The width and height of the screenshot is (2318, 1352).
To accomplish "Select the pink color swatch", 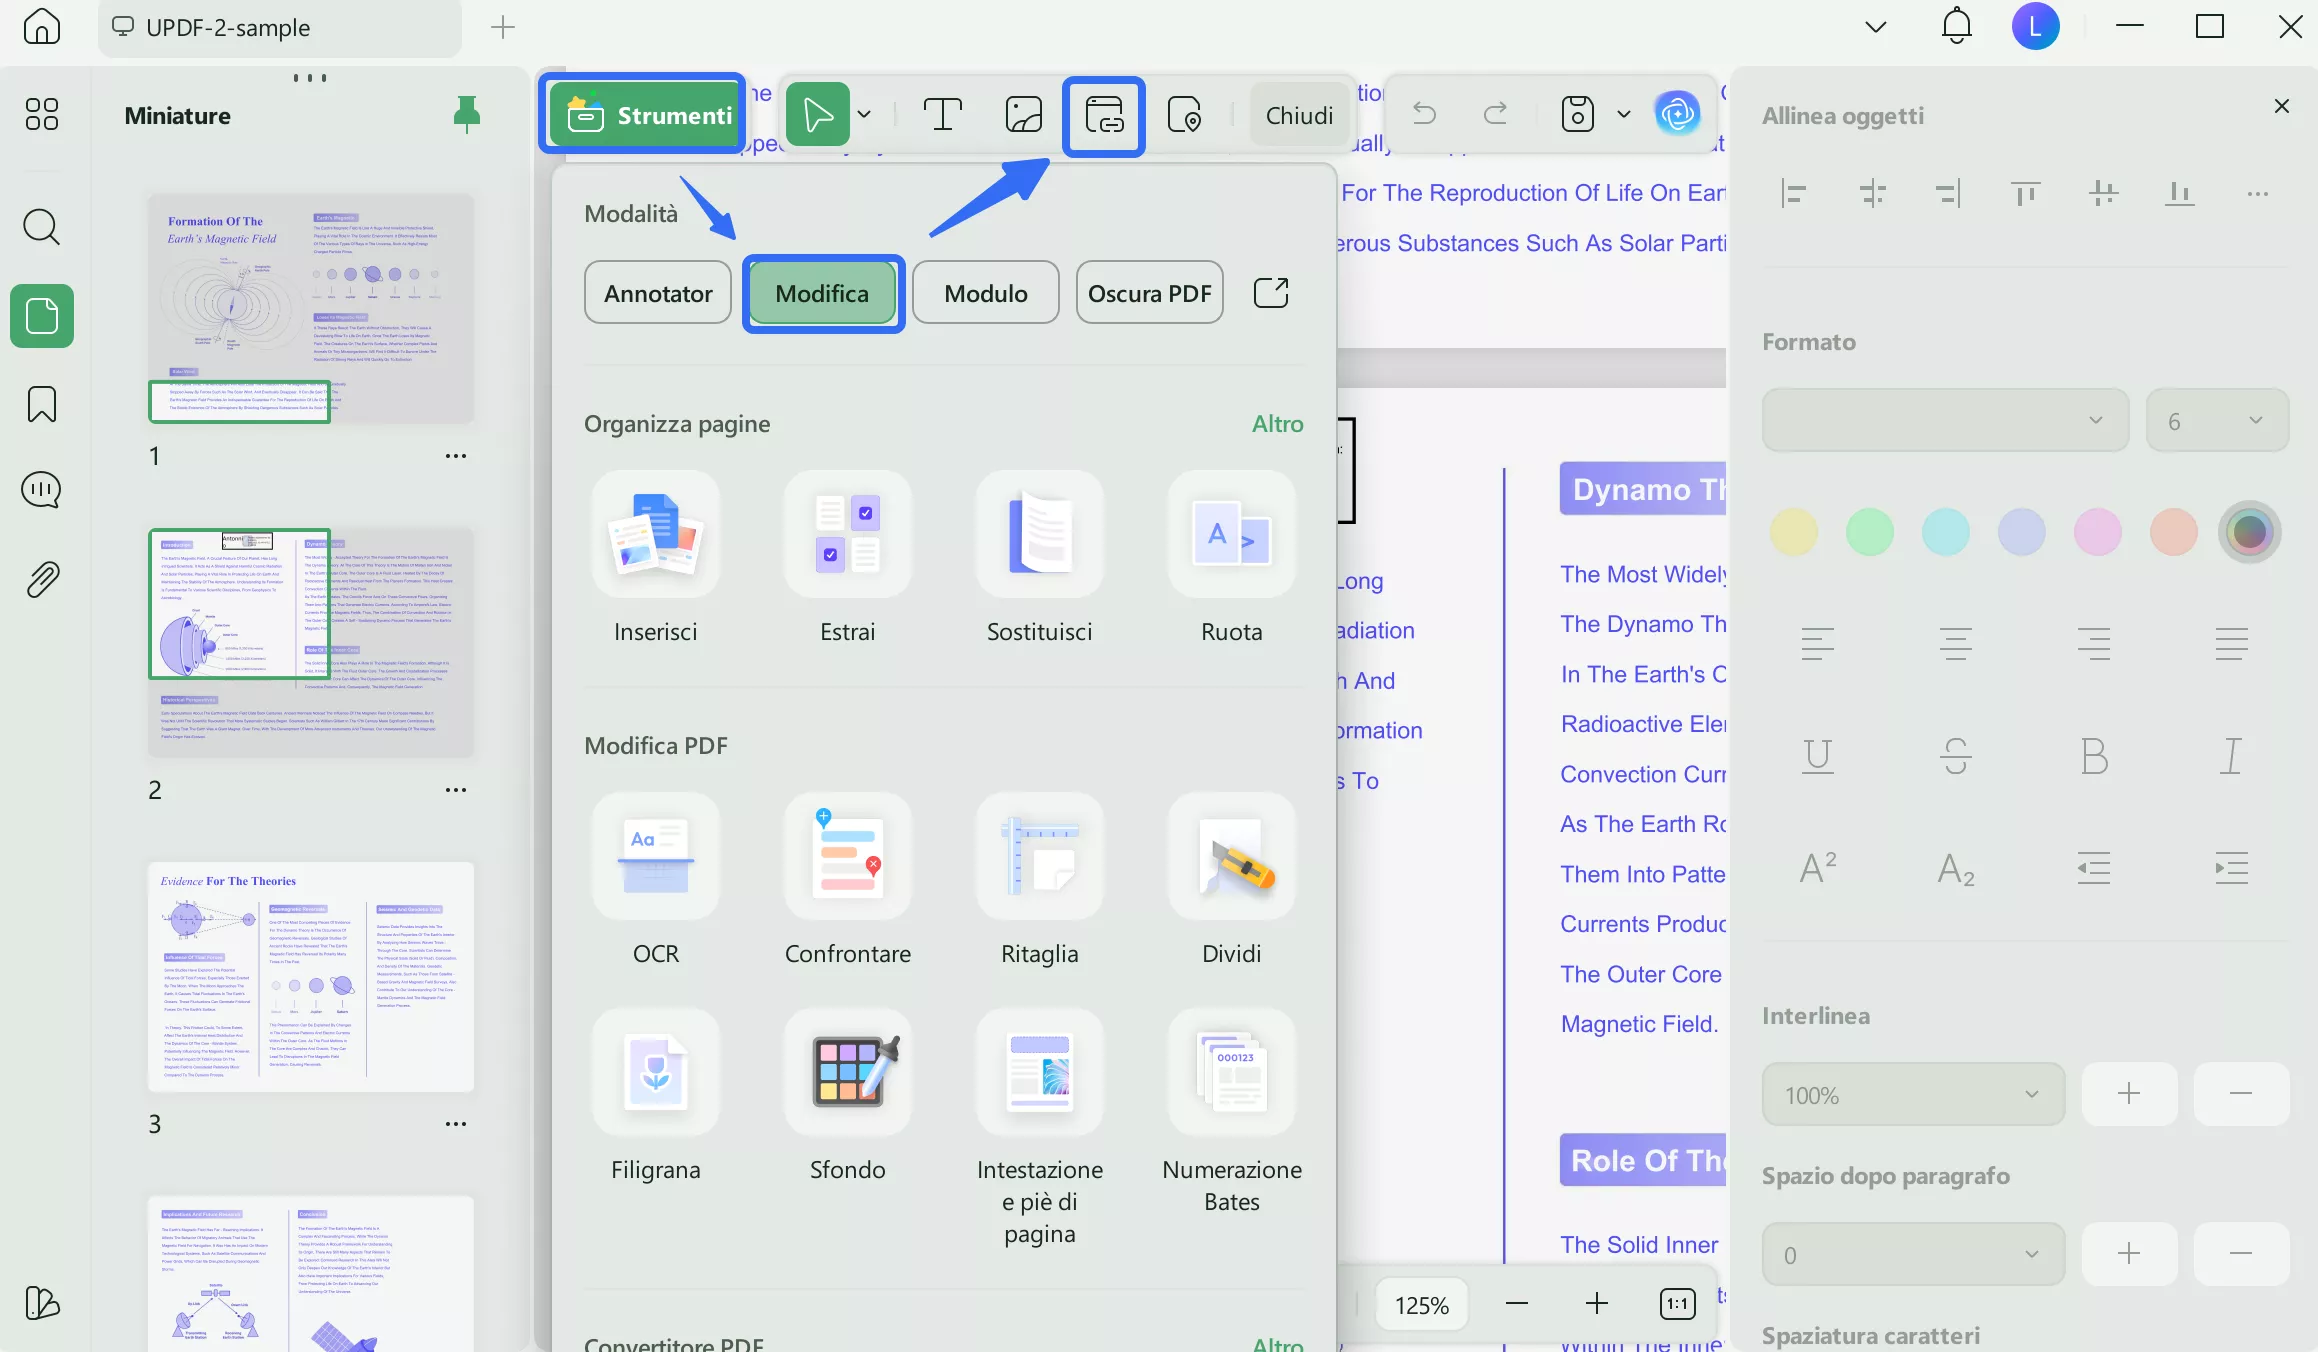I will click(x=2097, y=531).
